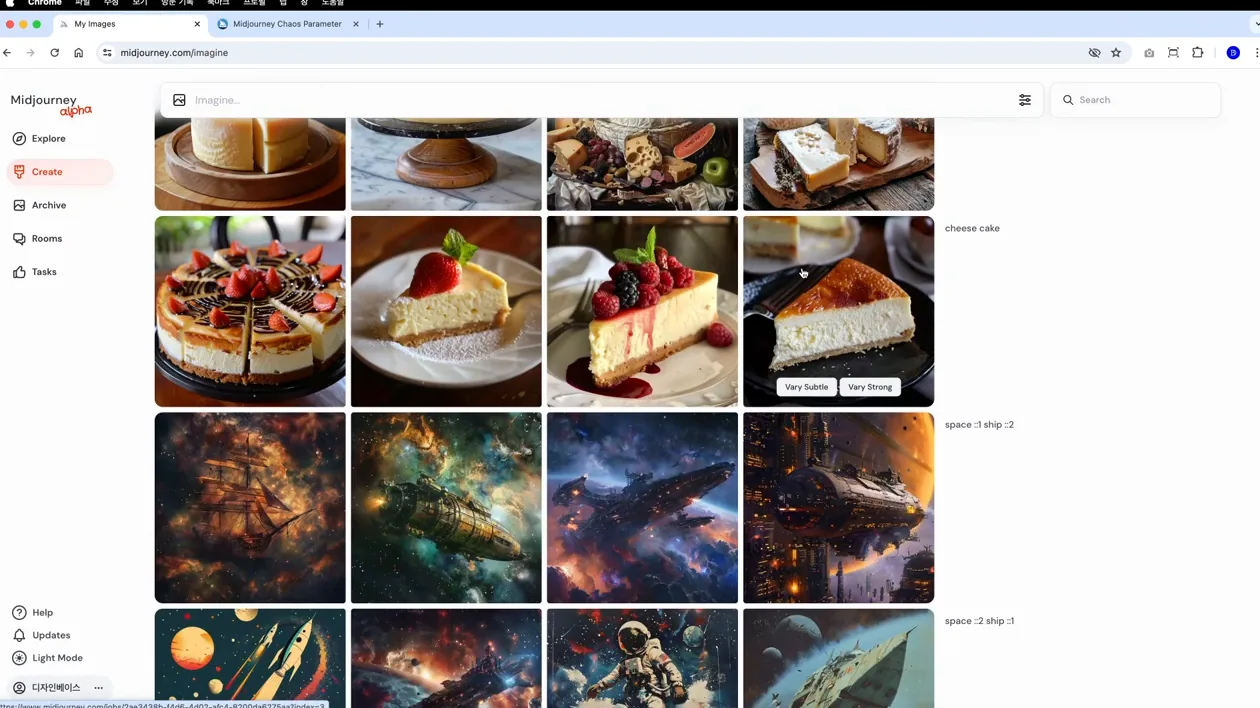Open the Chrome profile avatar
Screen dimensions: 1260x708
point(1233,53)
